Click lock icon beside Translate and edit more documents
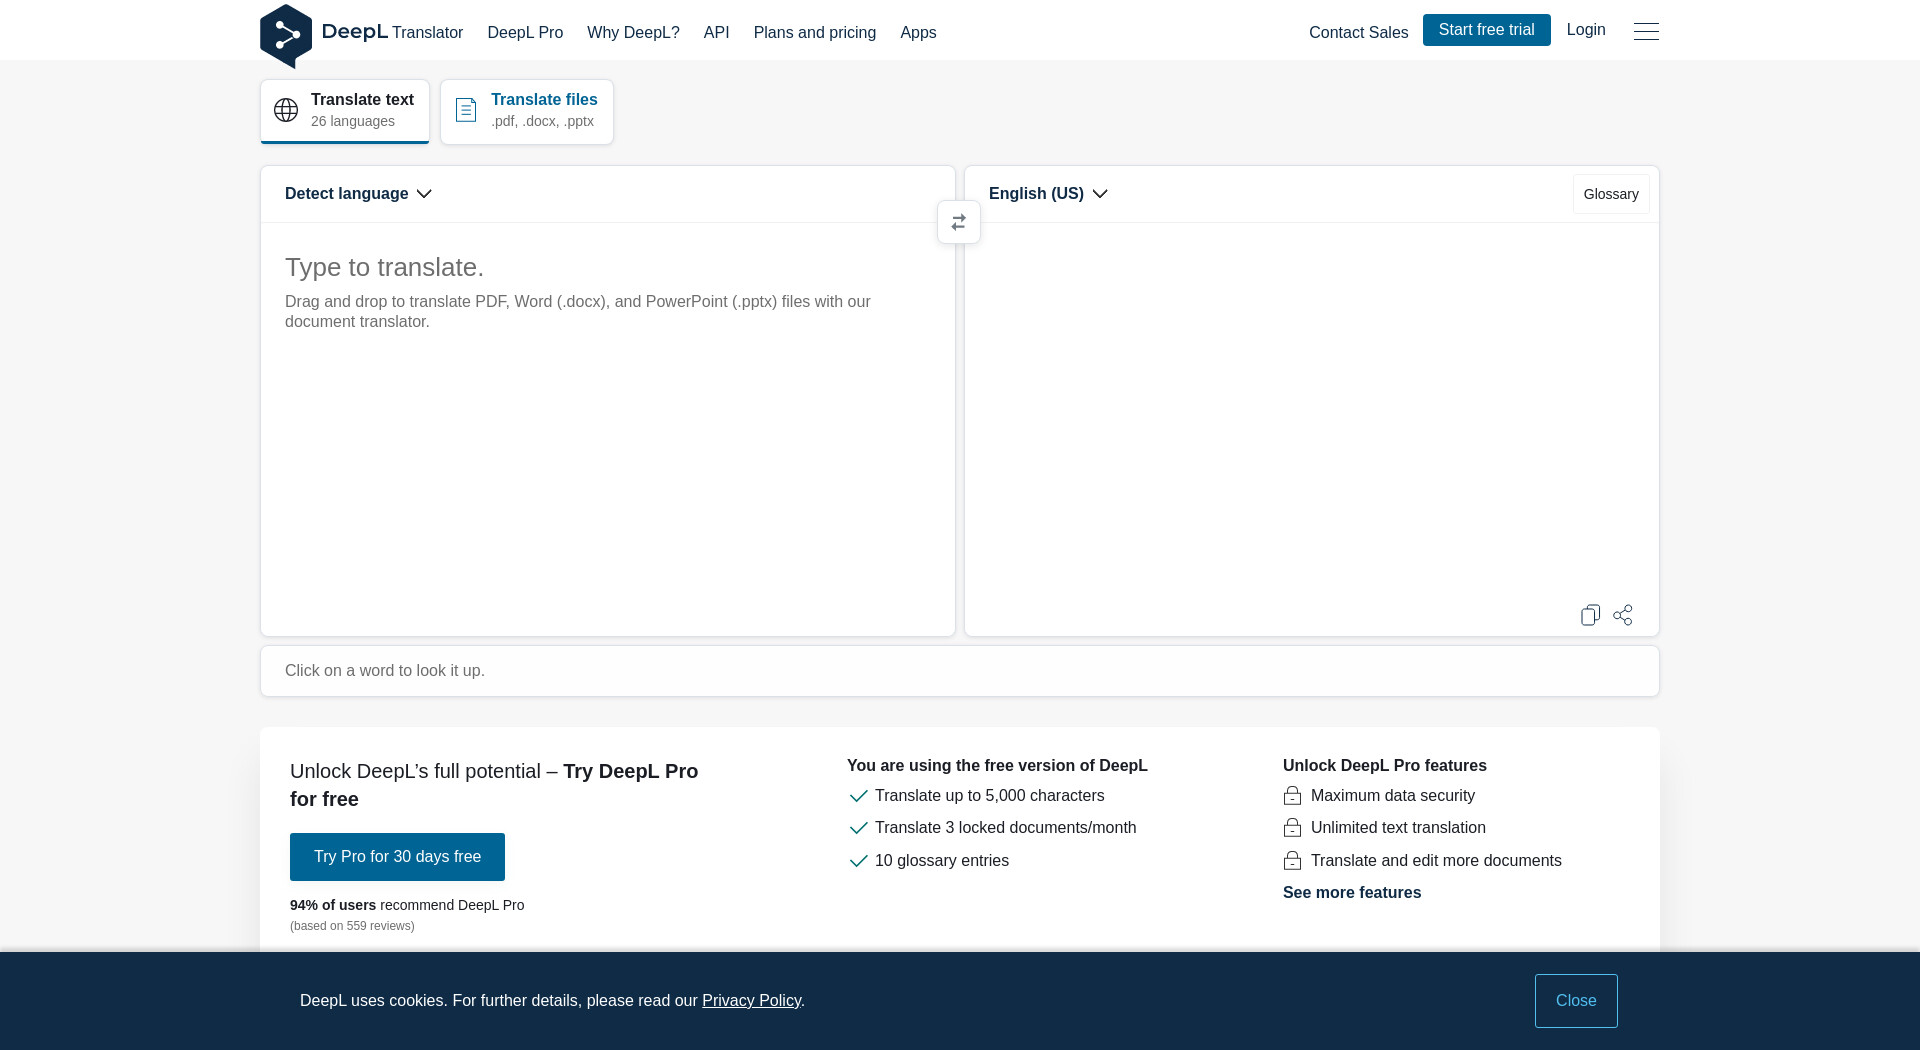1920x1050 pixels. [1292, 861]
